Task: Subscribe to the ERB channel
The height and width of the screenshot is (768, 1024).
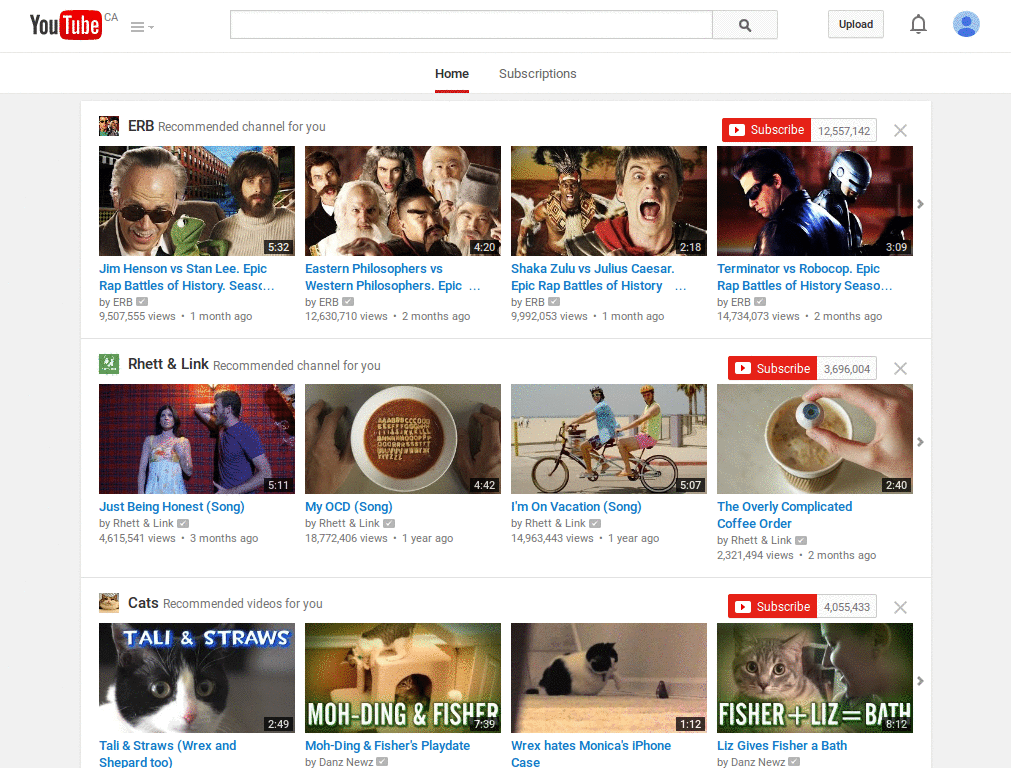Action: click(x=767, y=130)
